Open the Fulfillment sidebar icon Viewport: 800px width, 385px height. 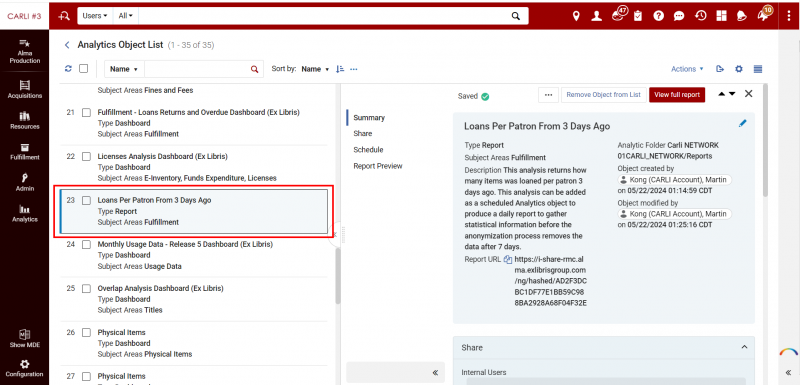[x=24, y=151]
